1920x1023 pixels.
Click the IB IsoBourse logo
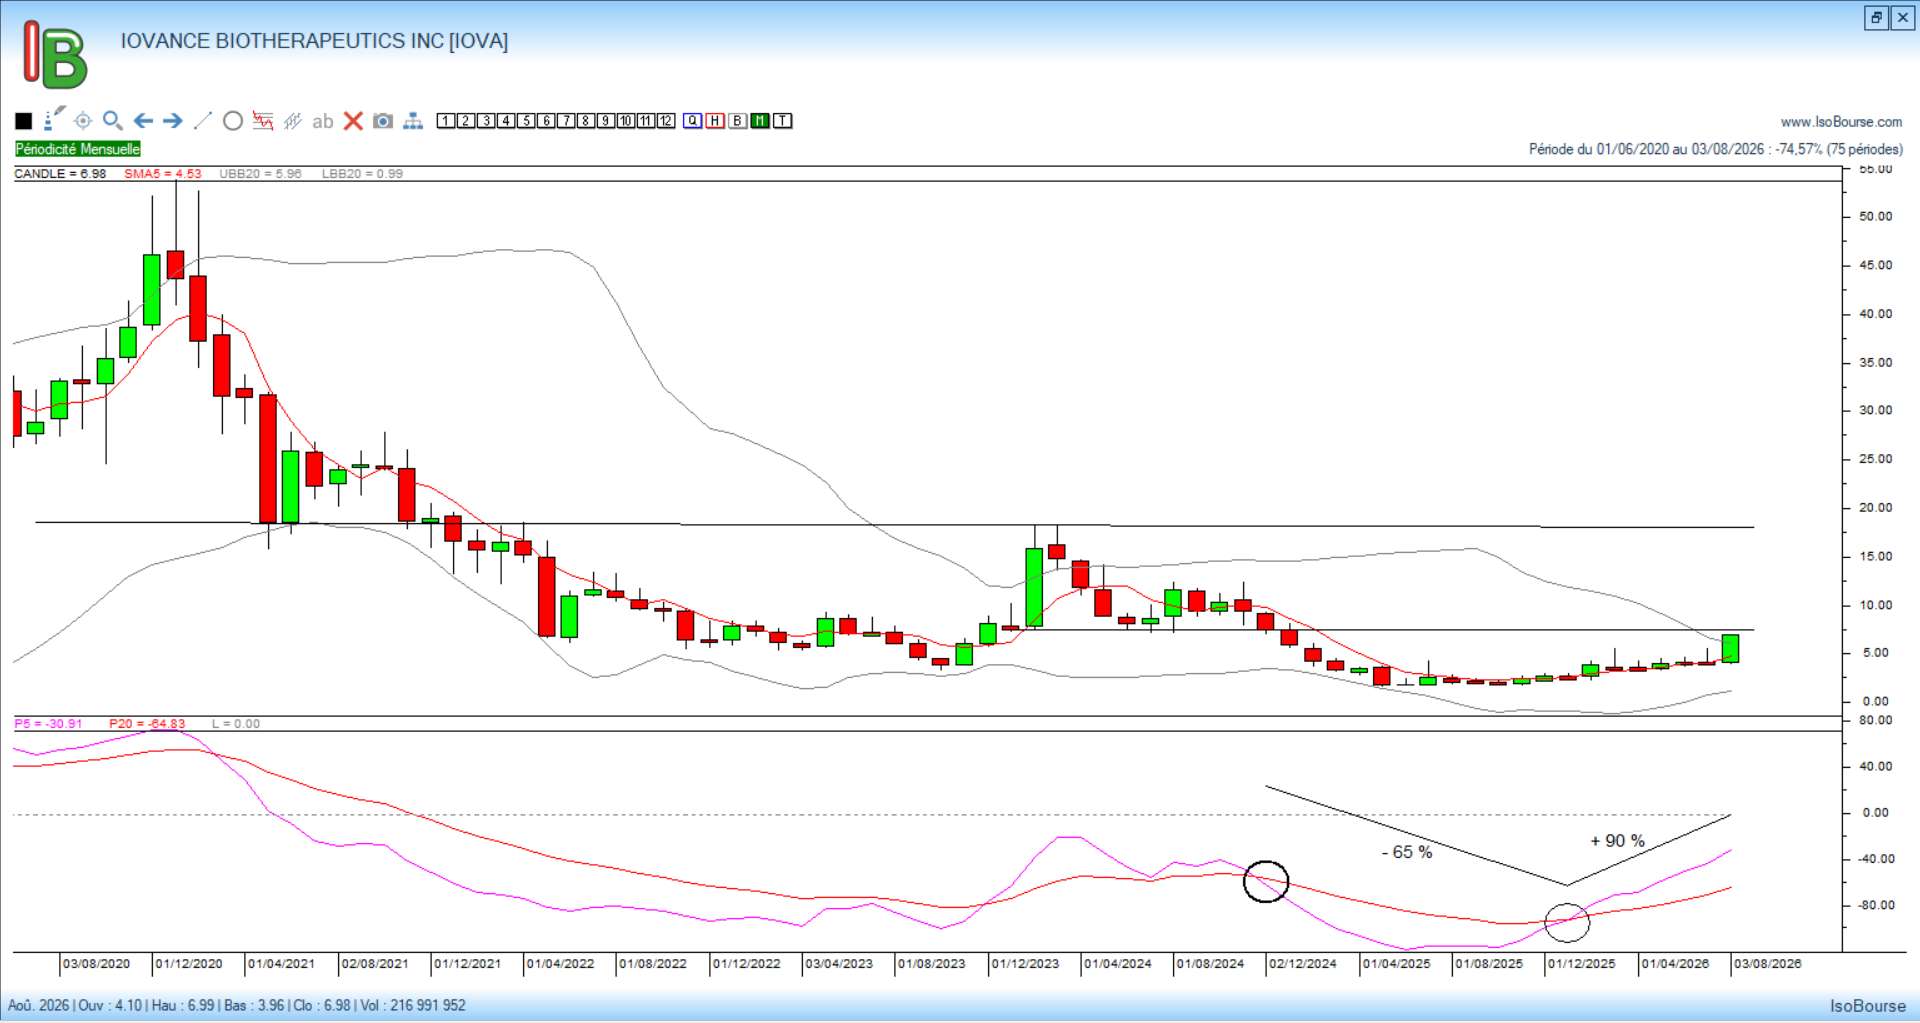[55, 55]
